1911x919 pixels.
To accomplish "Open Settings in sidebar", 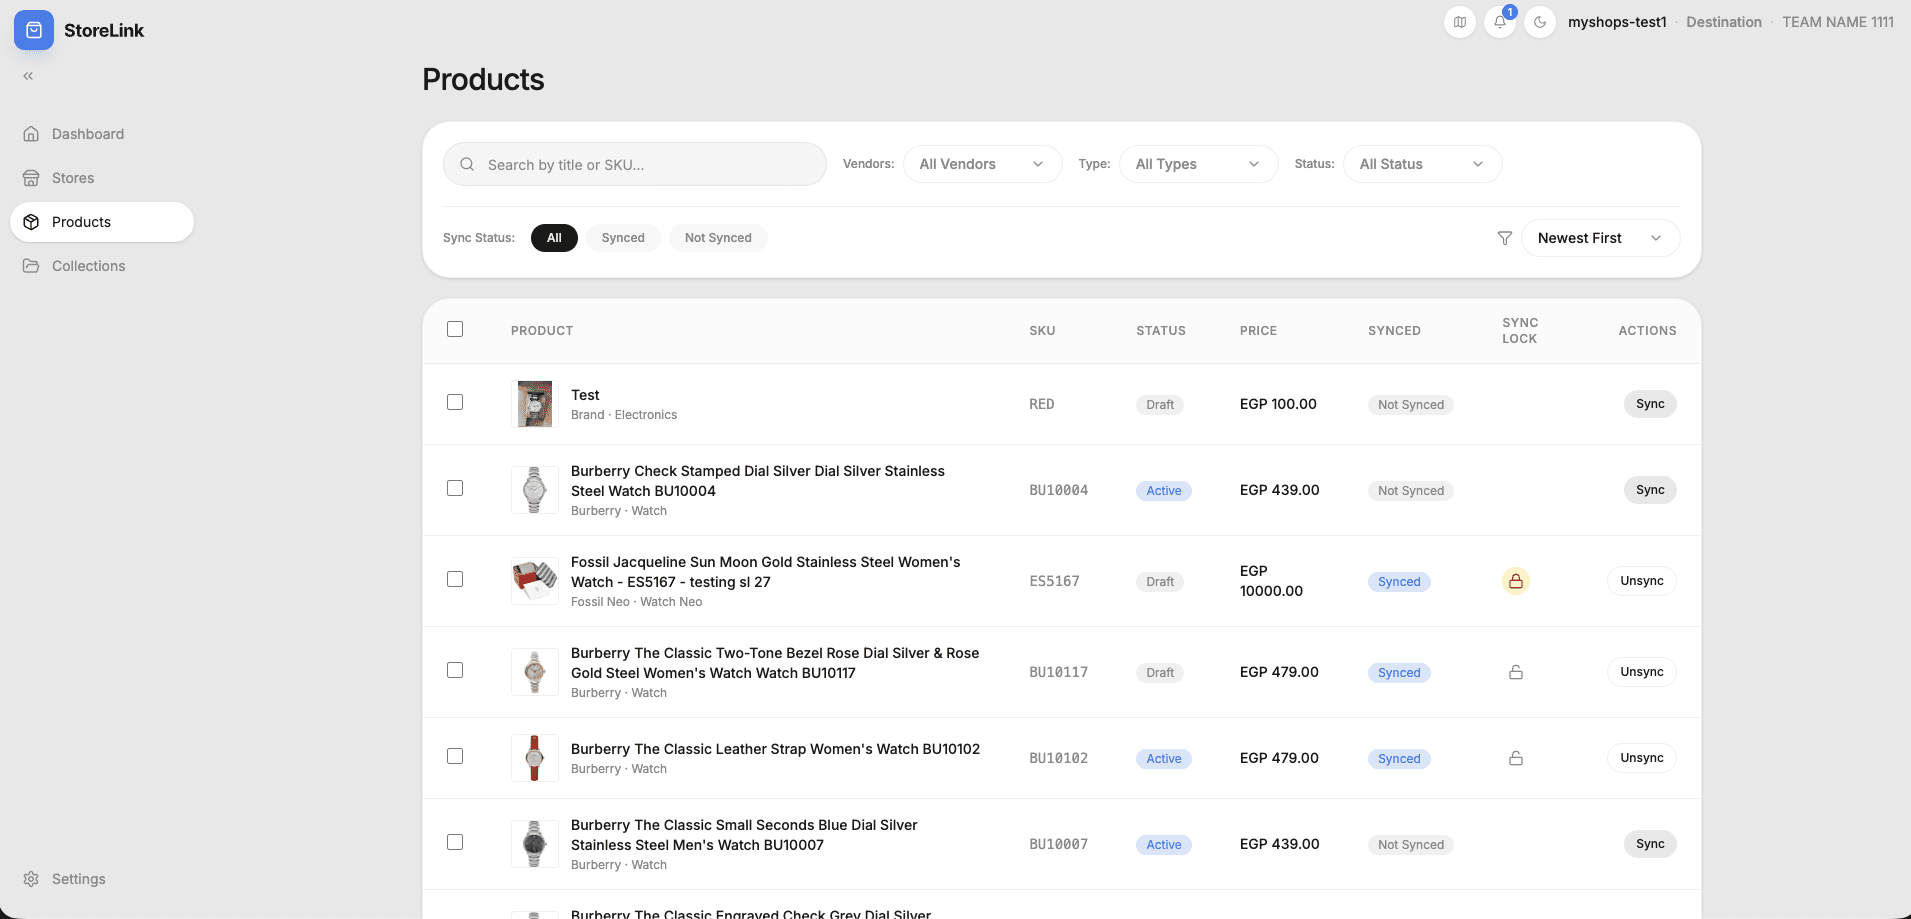I will [102, 879].
